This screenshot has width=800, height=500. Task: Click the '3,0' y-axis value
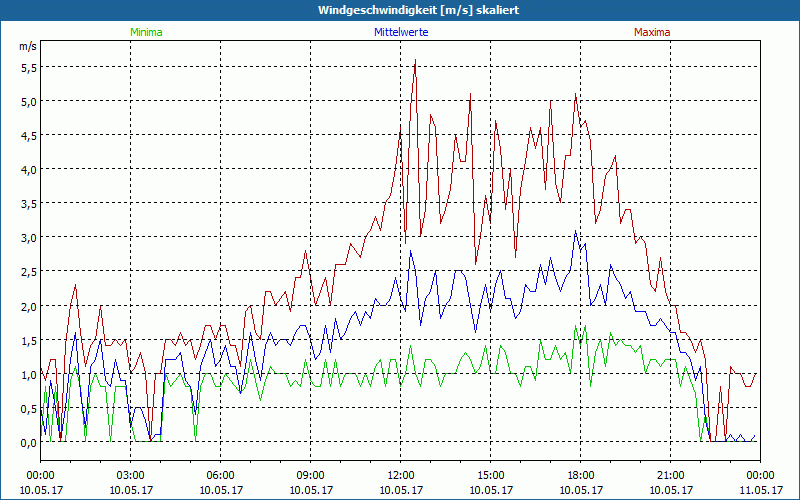point(29,239)
